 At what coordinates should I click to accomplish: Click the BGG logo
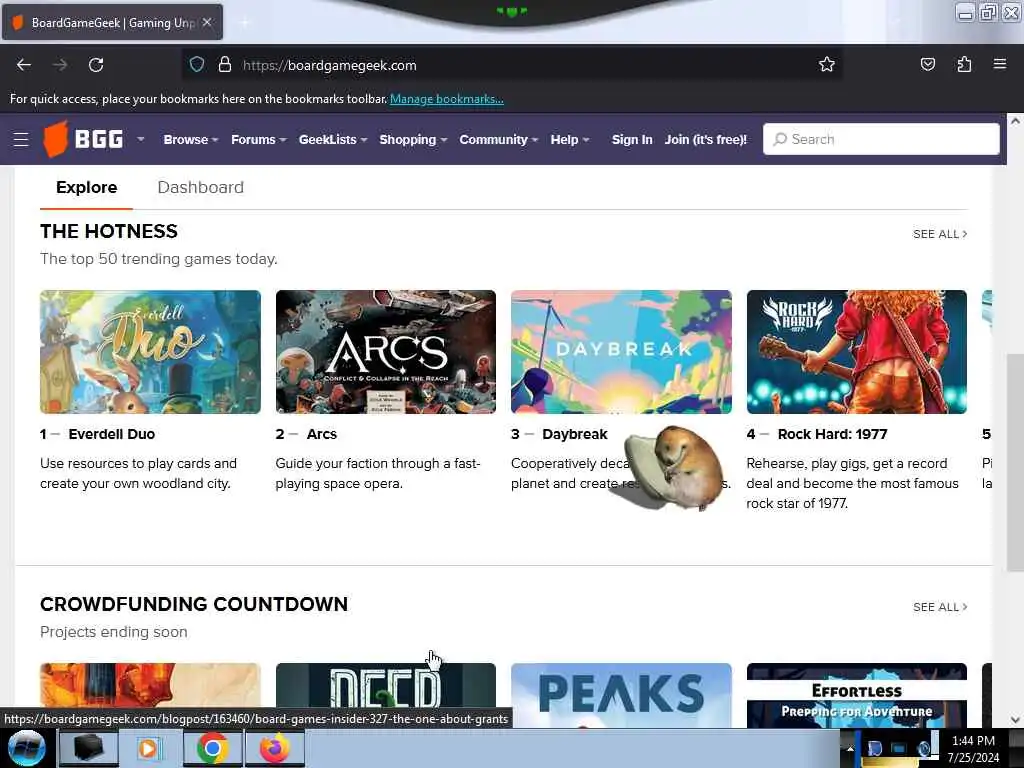click(x=83, y=139)
